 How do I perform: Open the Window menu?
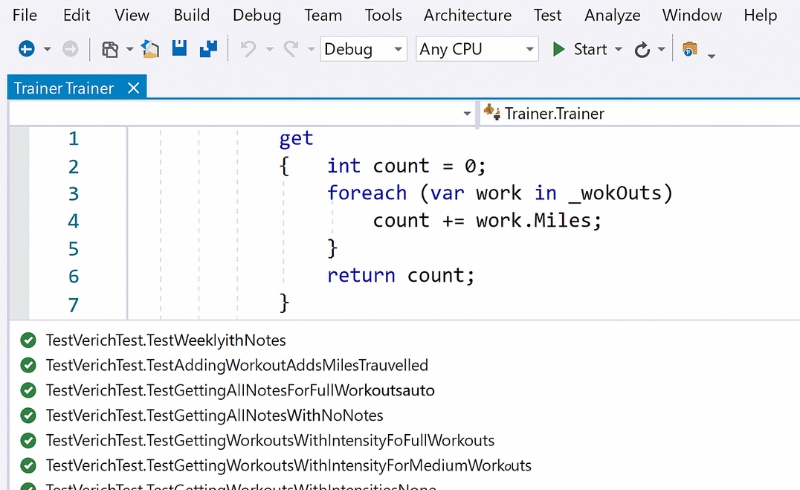692,15
